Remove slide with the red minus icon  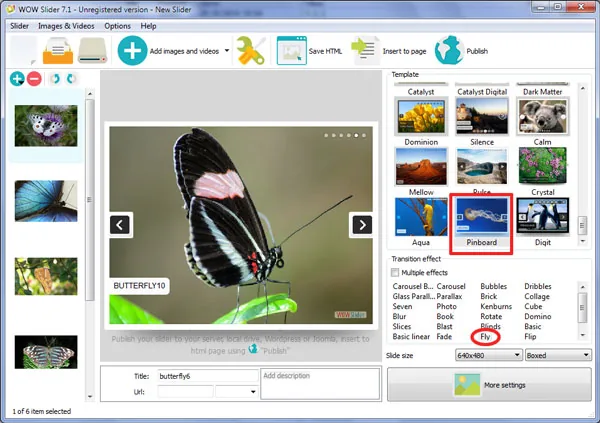click(34, 79)
